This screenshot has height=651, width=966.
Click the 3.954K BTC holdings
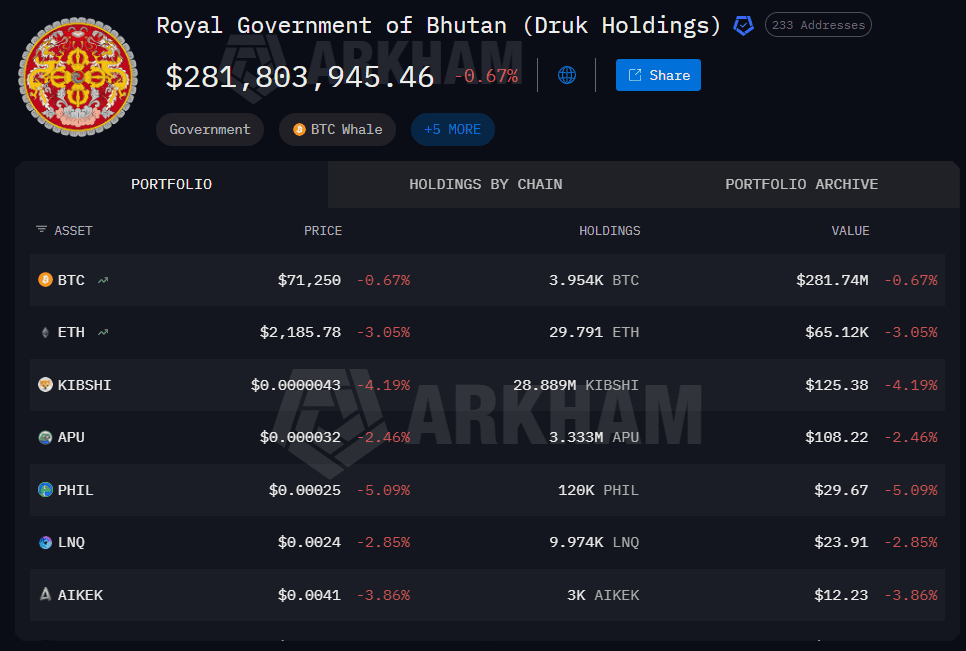click(594, 280)
